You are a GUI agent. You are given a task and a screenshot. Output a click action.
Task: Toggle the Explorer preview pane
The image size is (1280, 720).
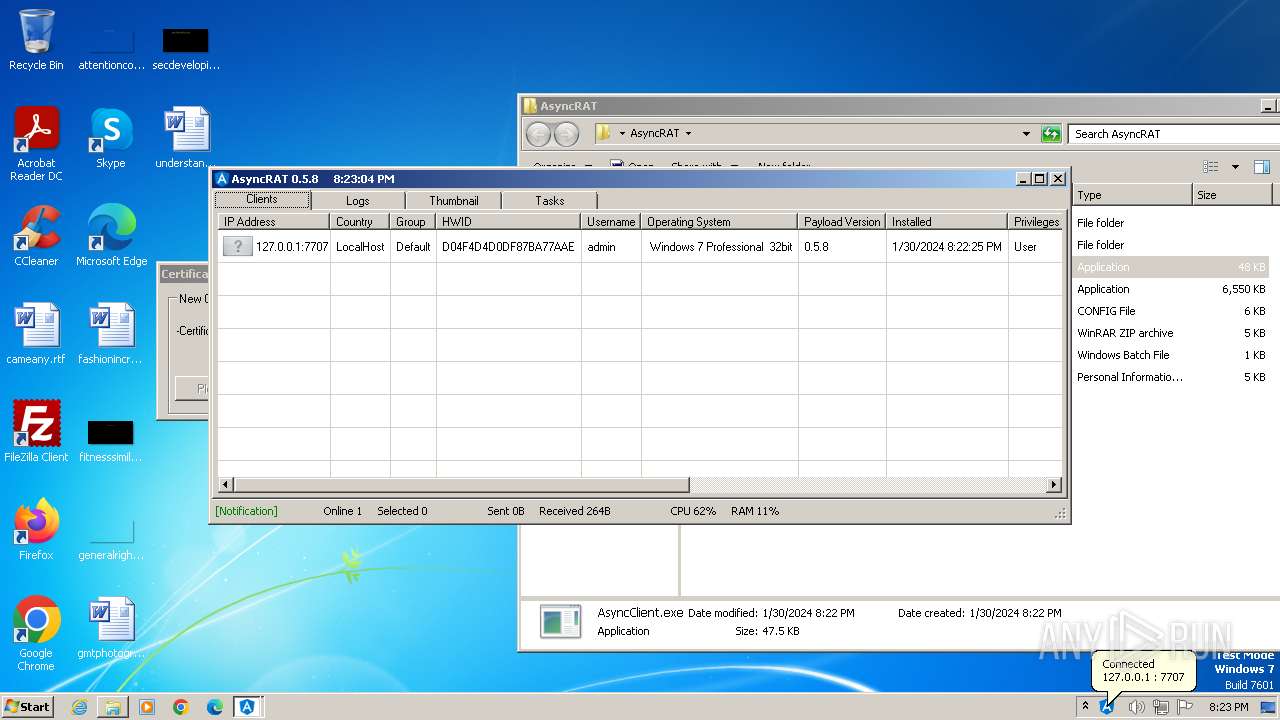[1262, 167]
